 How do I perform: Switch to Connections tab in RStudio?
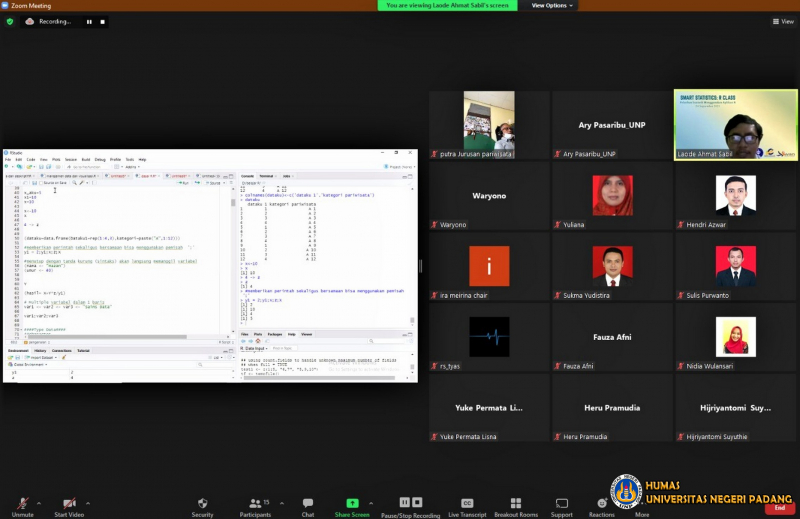click(62, 351)
